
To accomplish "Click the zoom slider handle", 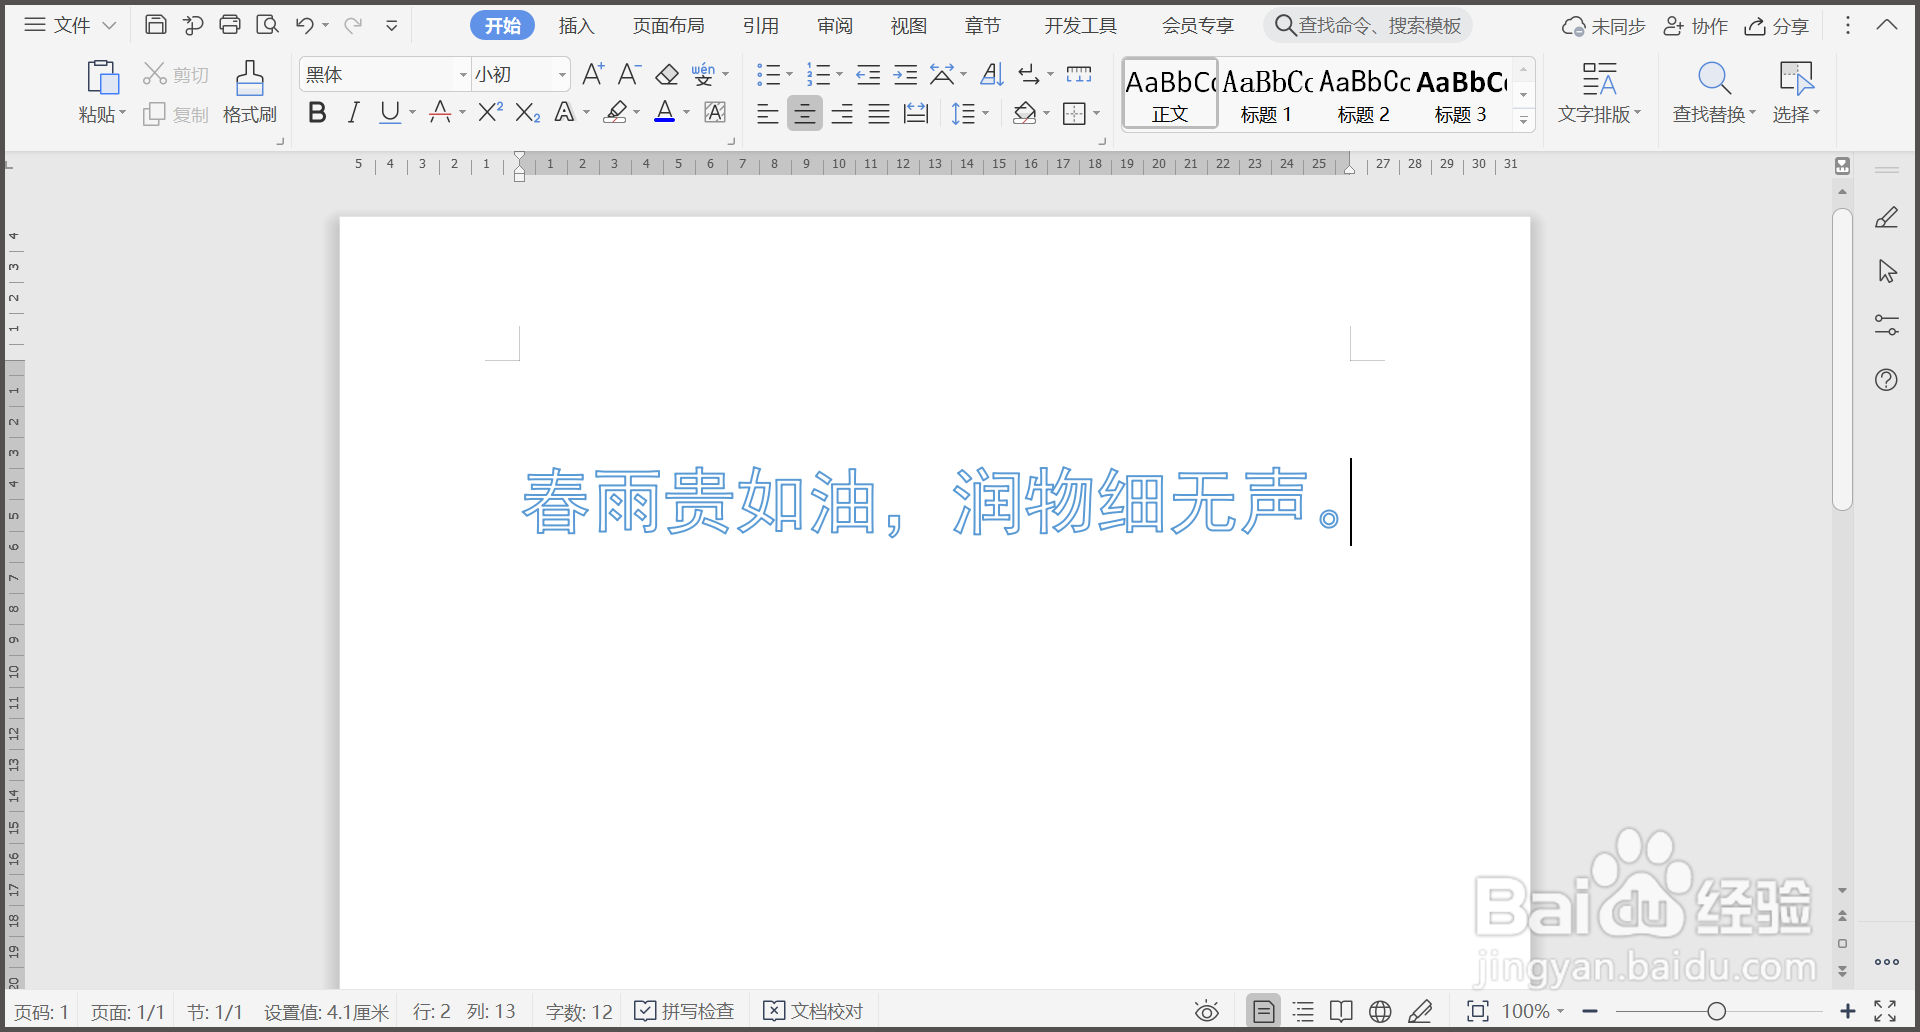I will (1716, 1012).
